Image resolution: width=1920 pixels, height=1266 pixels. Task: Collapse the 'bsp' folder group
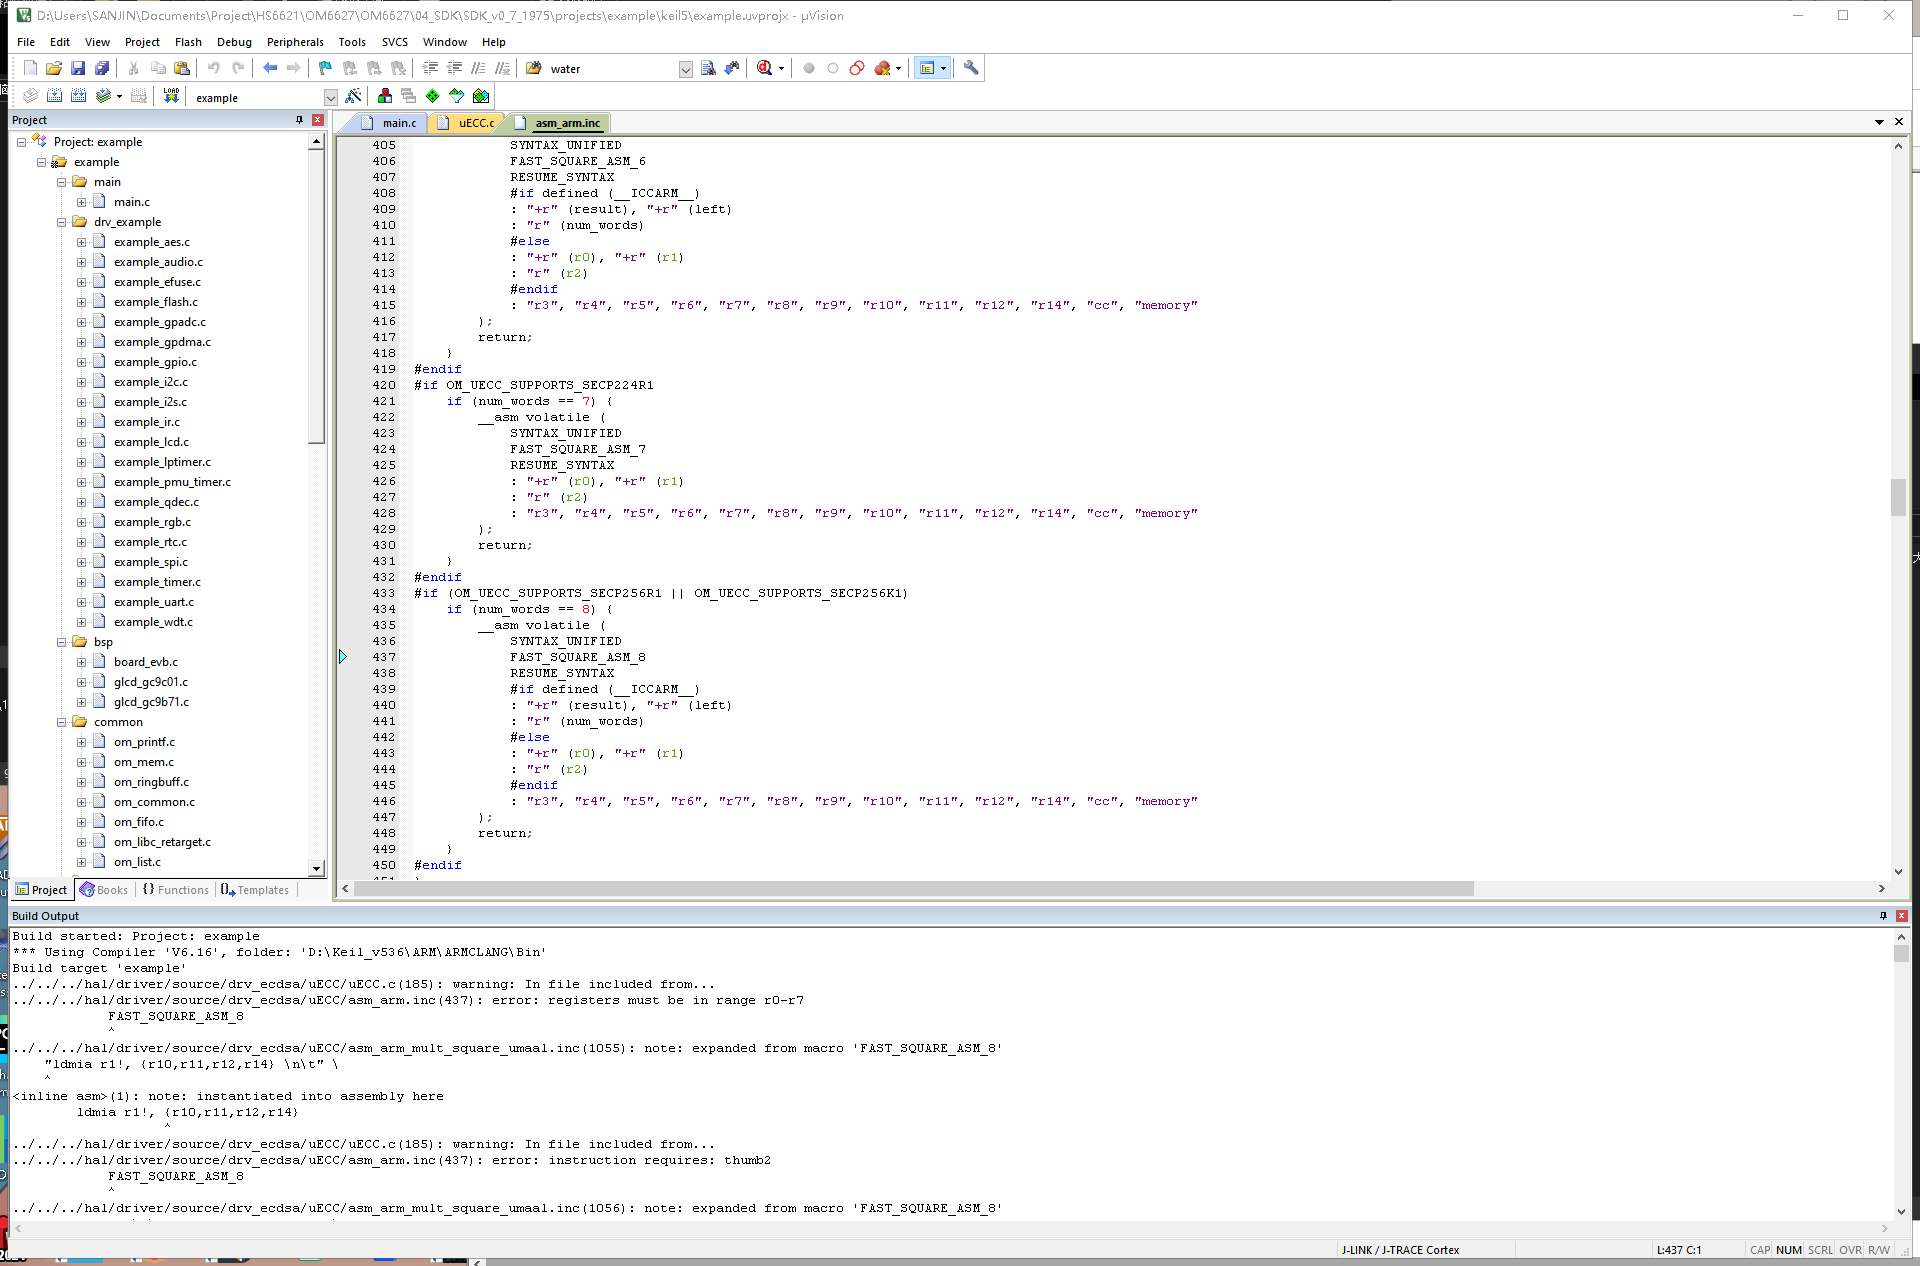(x=61, y=642)
